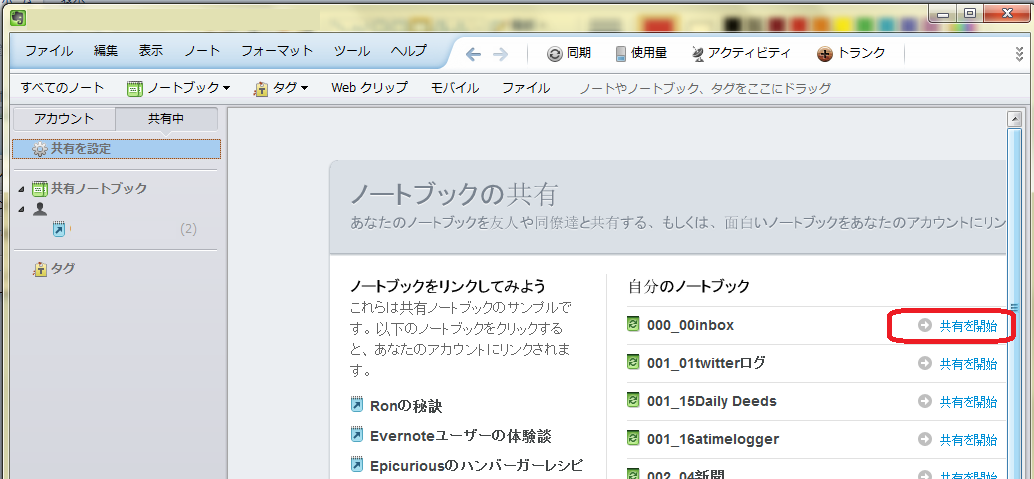
Task: Click the 同期 sync icon
Action: pyautogui.click(x=555, y=54)
